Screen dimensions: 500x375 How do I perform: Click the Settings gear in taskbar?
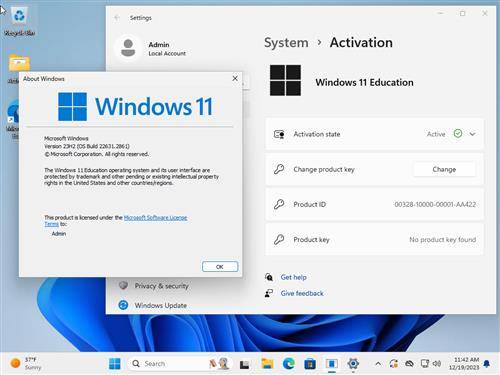coord(353,364)
